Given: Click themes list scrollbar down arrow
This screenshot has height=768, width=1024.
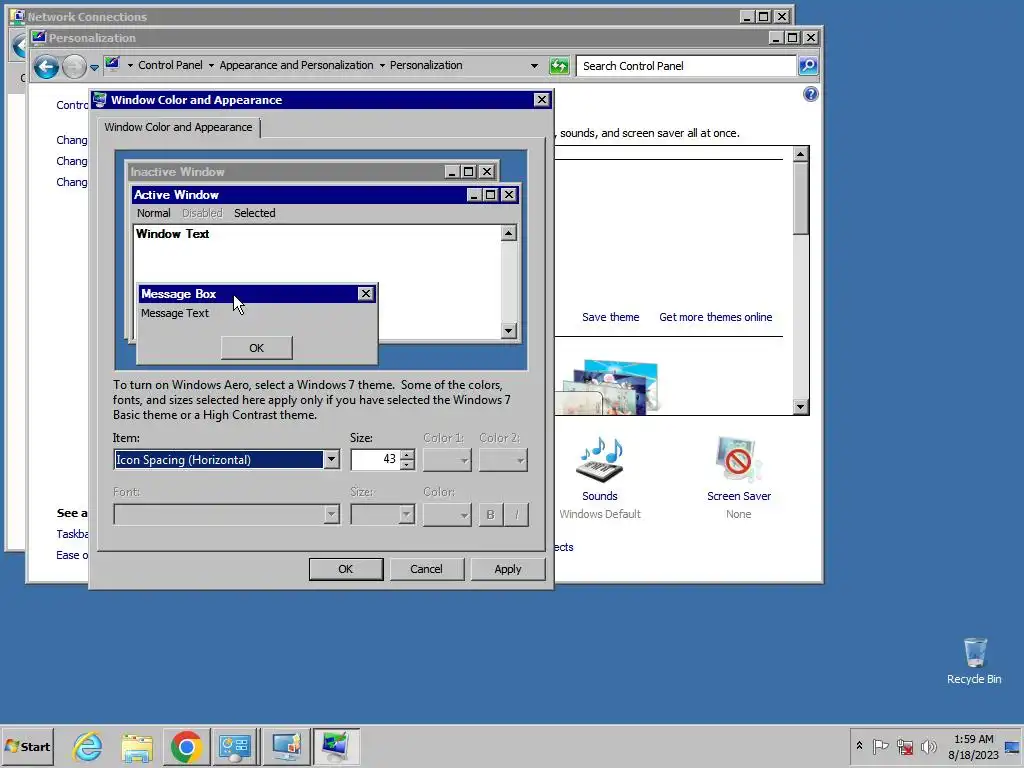Looking at the screenshot, I should (x=801, y=407).
